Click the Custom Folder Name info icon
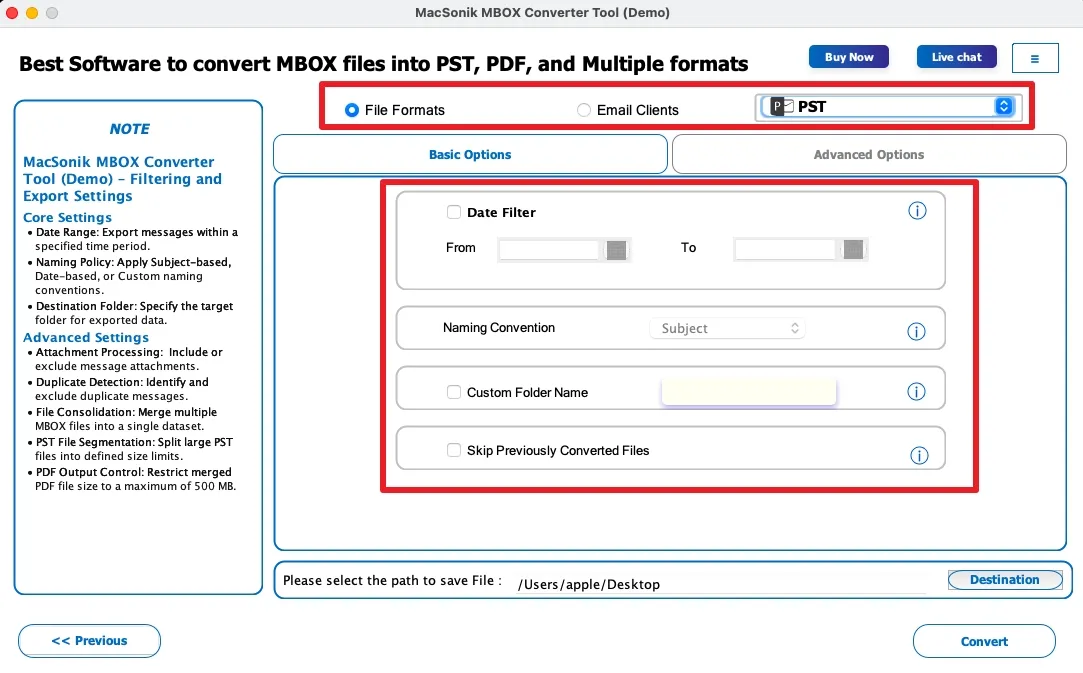The width and height of the screenshot is (1083, 673). pyautogui.click(x=916, y=392)
